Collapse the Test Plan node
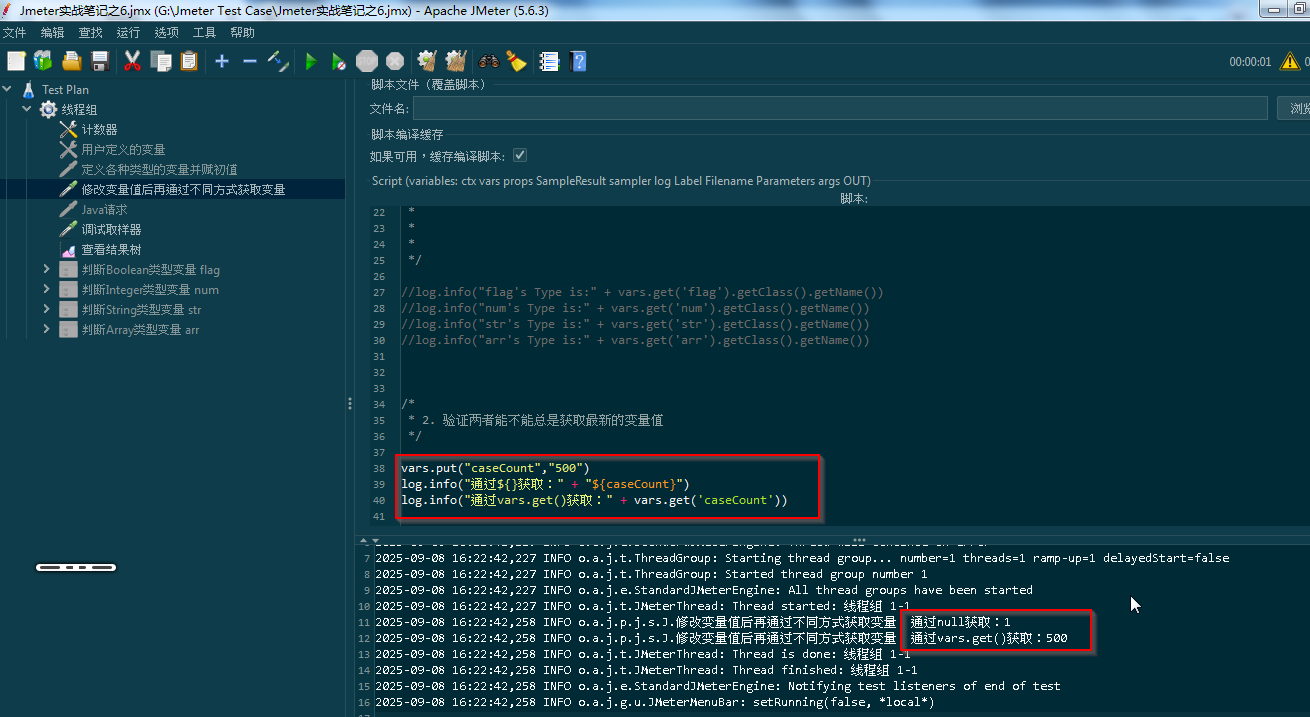 pyautogui.click(x=8, y=89)
